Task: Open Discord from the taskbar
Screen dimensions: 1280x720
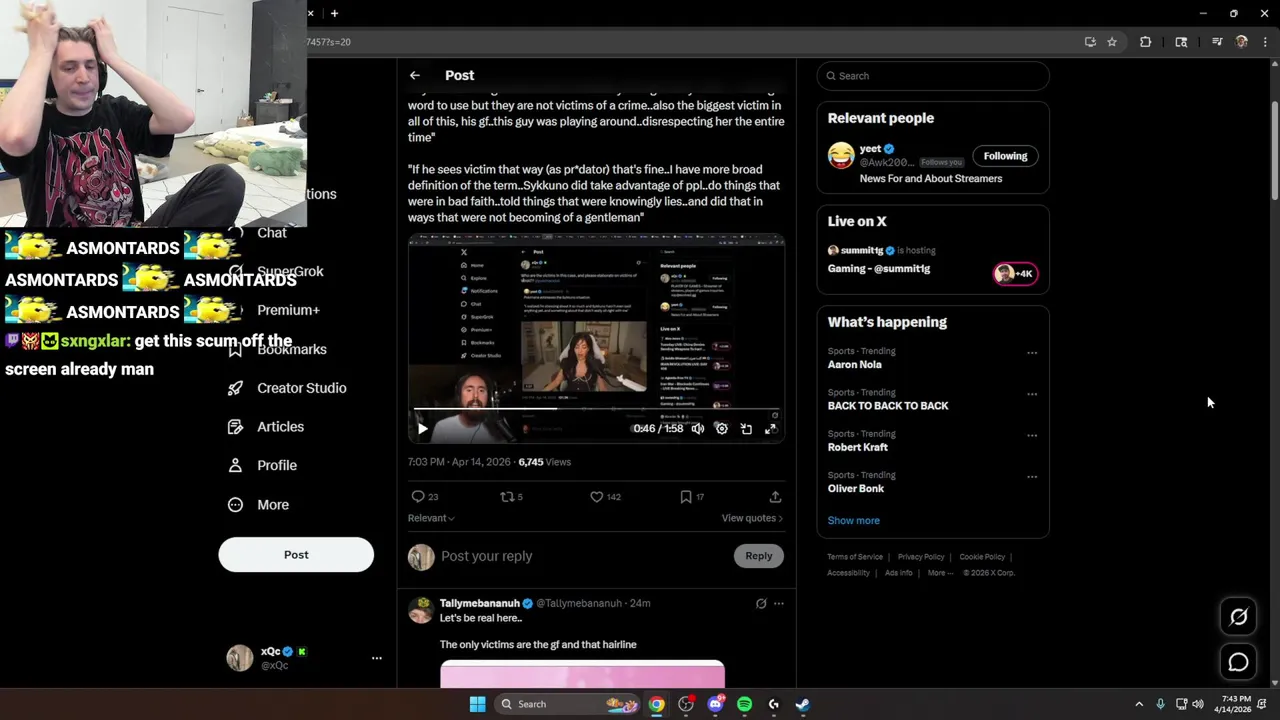Action: (x=715, y=704)
